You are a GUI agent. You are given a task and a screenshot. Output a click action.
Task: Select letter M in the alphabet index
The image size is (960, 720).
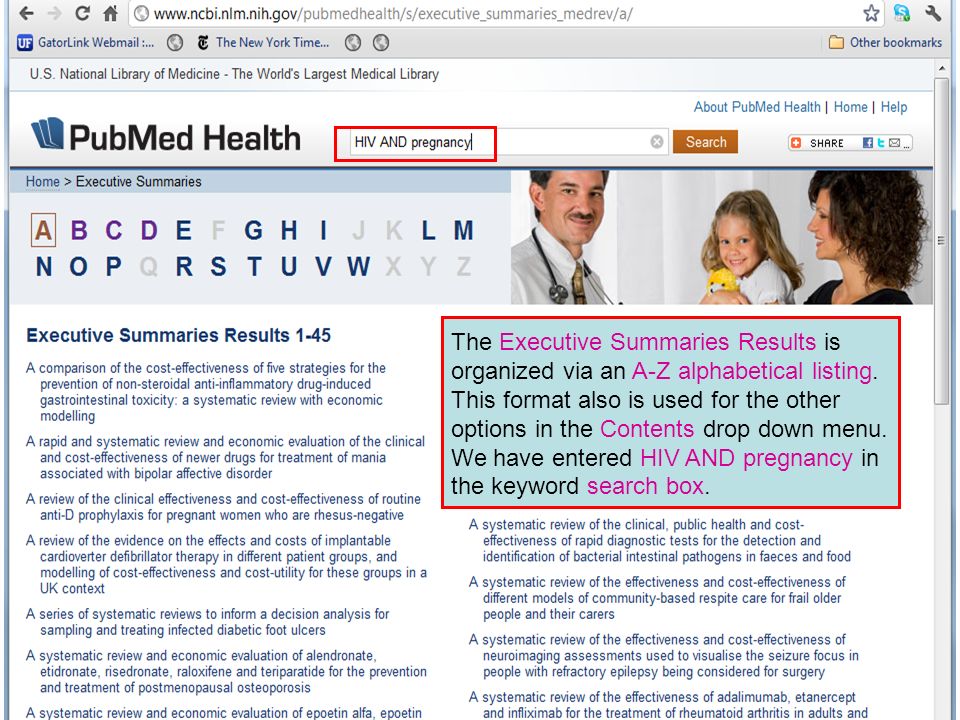(x=463, y=230)
